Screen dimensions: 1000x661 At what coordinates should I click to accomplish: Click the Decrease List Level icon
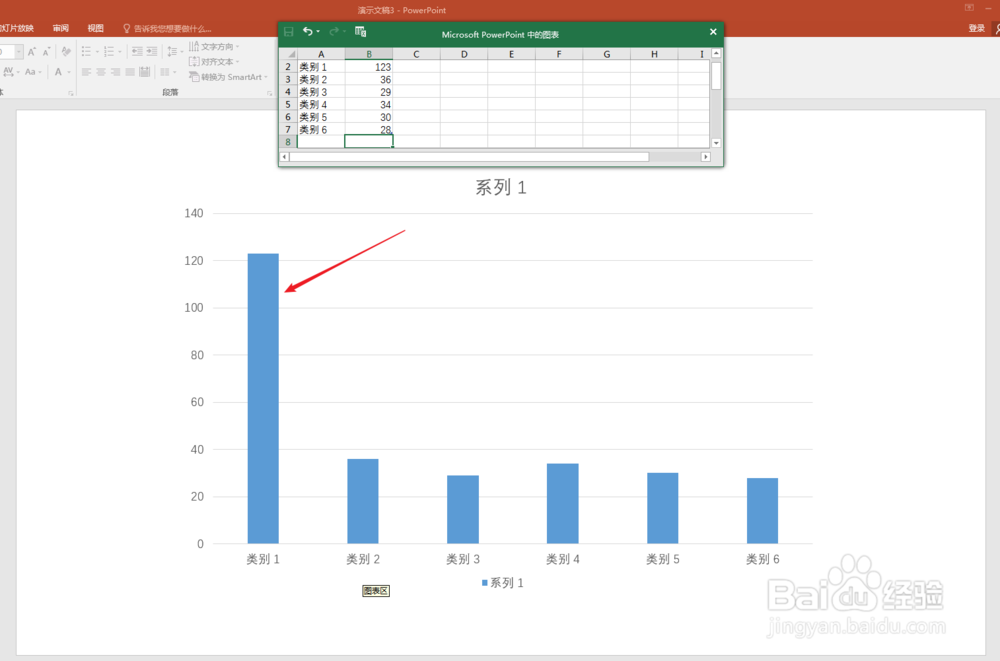coord(137,51)
